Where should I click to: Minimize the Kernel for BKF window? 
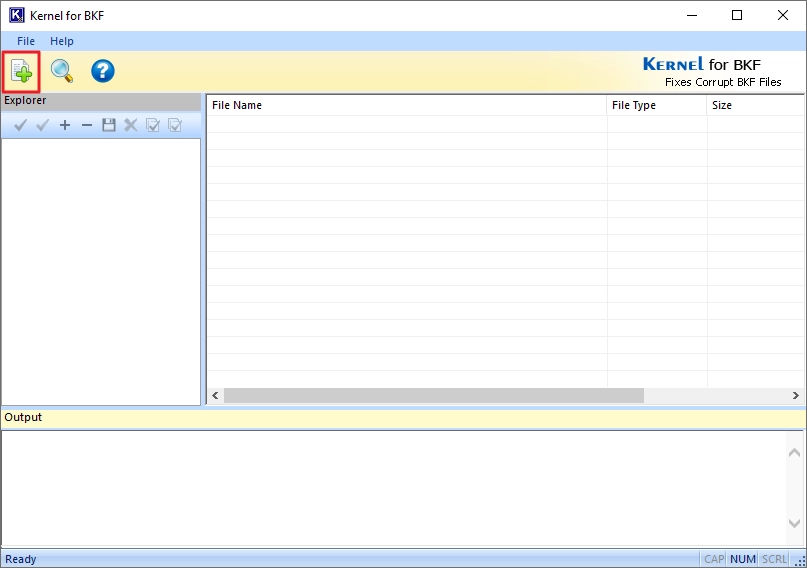692,15
